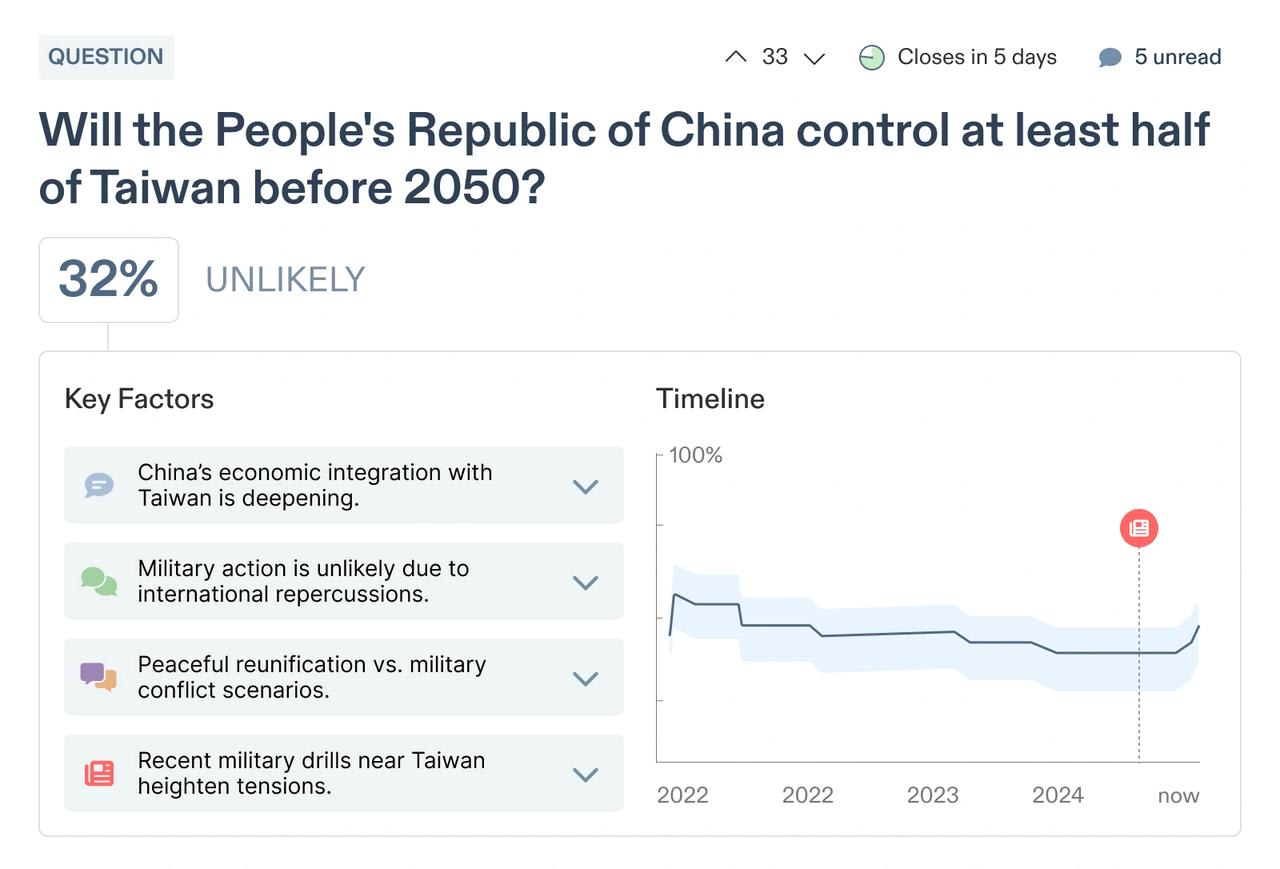Click the speech bubble icon for economic integration
Screen dimensions: 1280x869
98,486
